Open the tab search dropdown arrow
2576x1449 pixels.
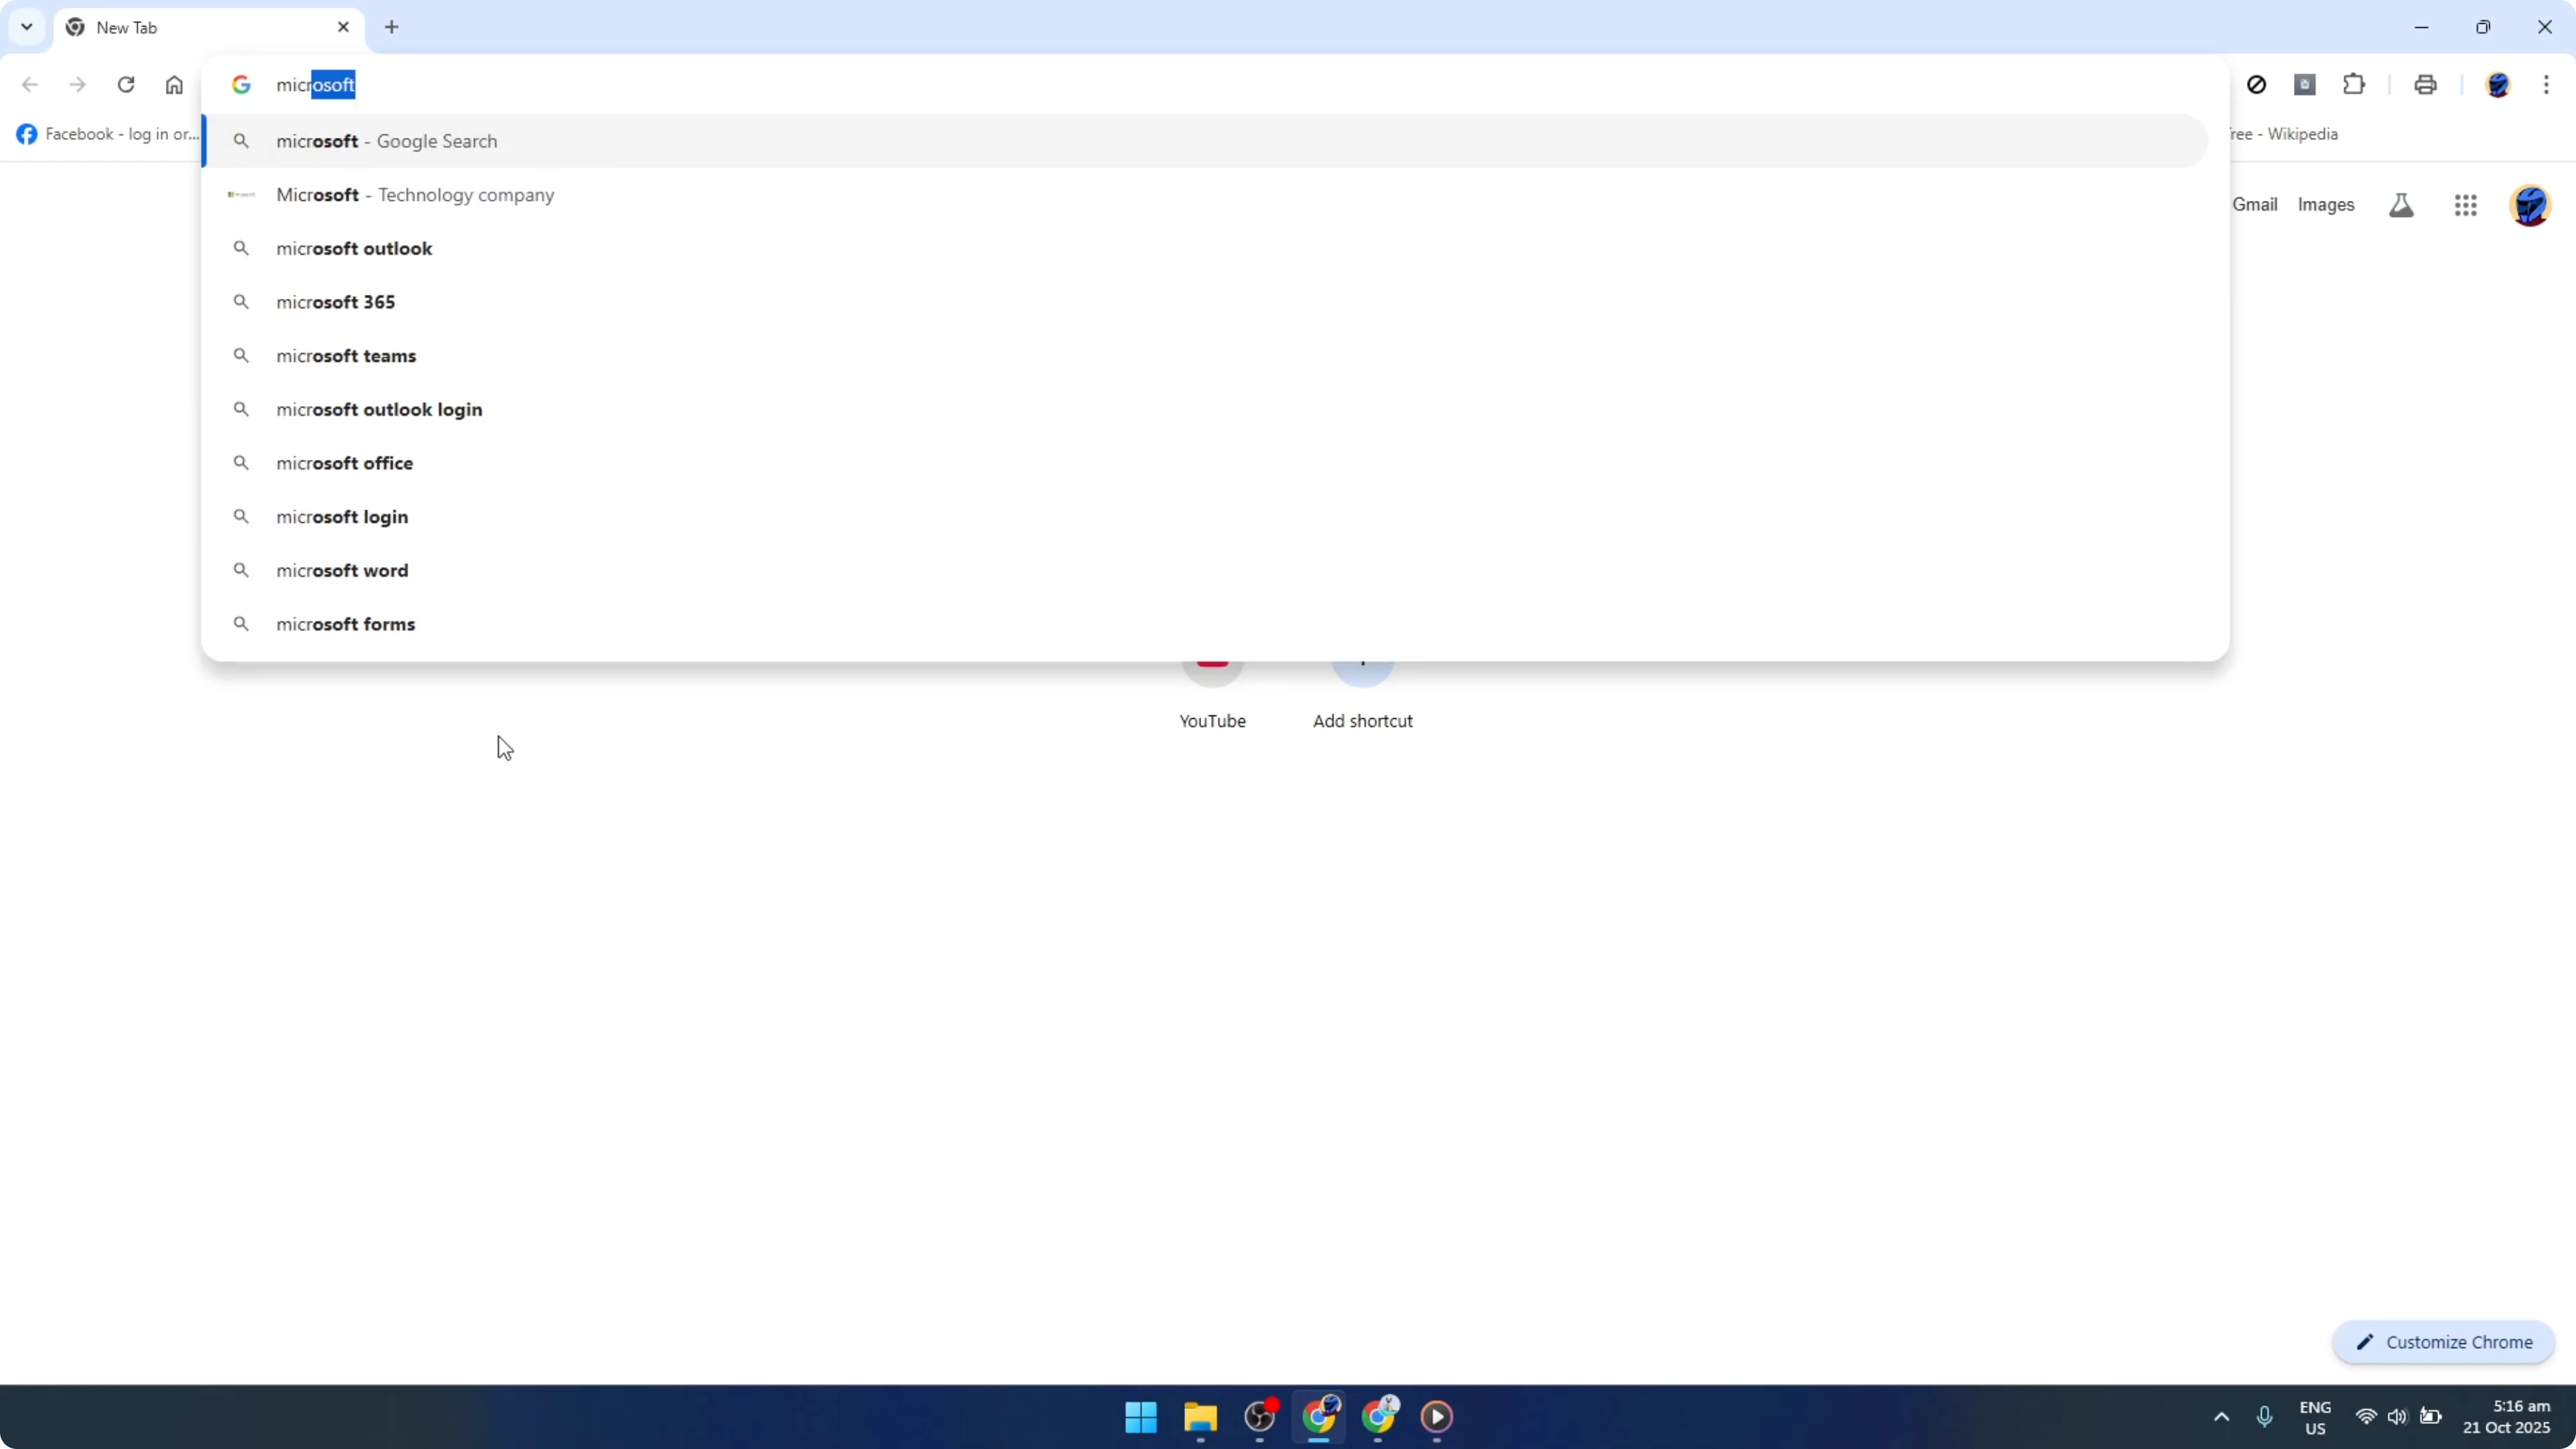[x=27, y=27]
